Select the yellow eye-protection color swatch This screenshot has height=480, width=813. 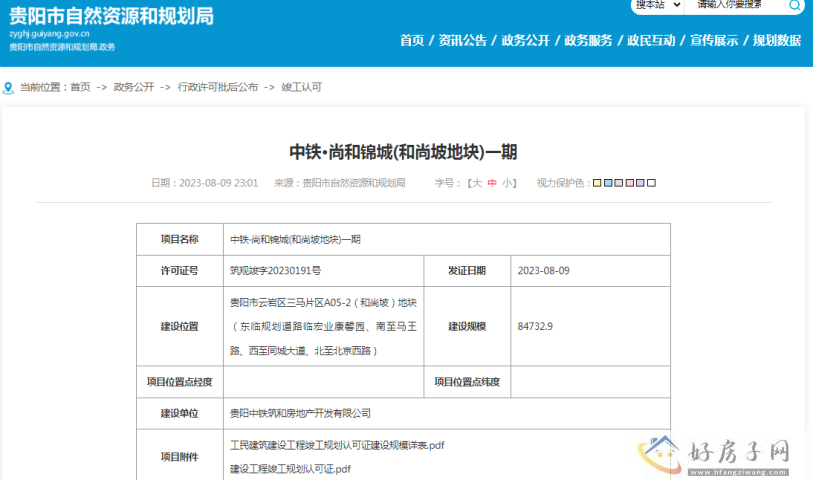[x=597, y=183]
